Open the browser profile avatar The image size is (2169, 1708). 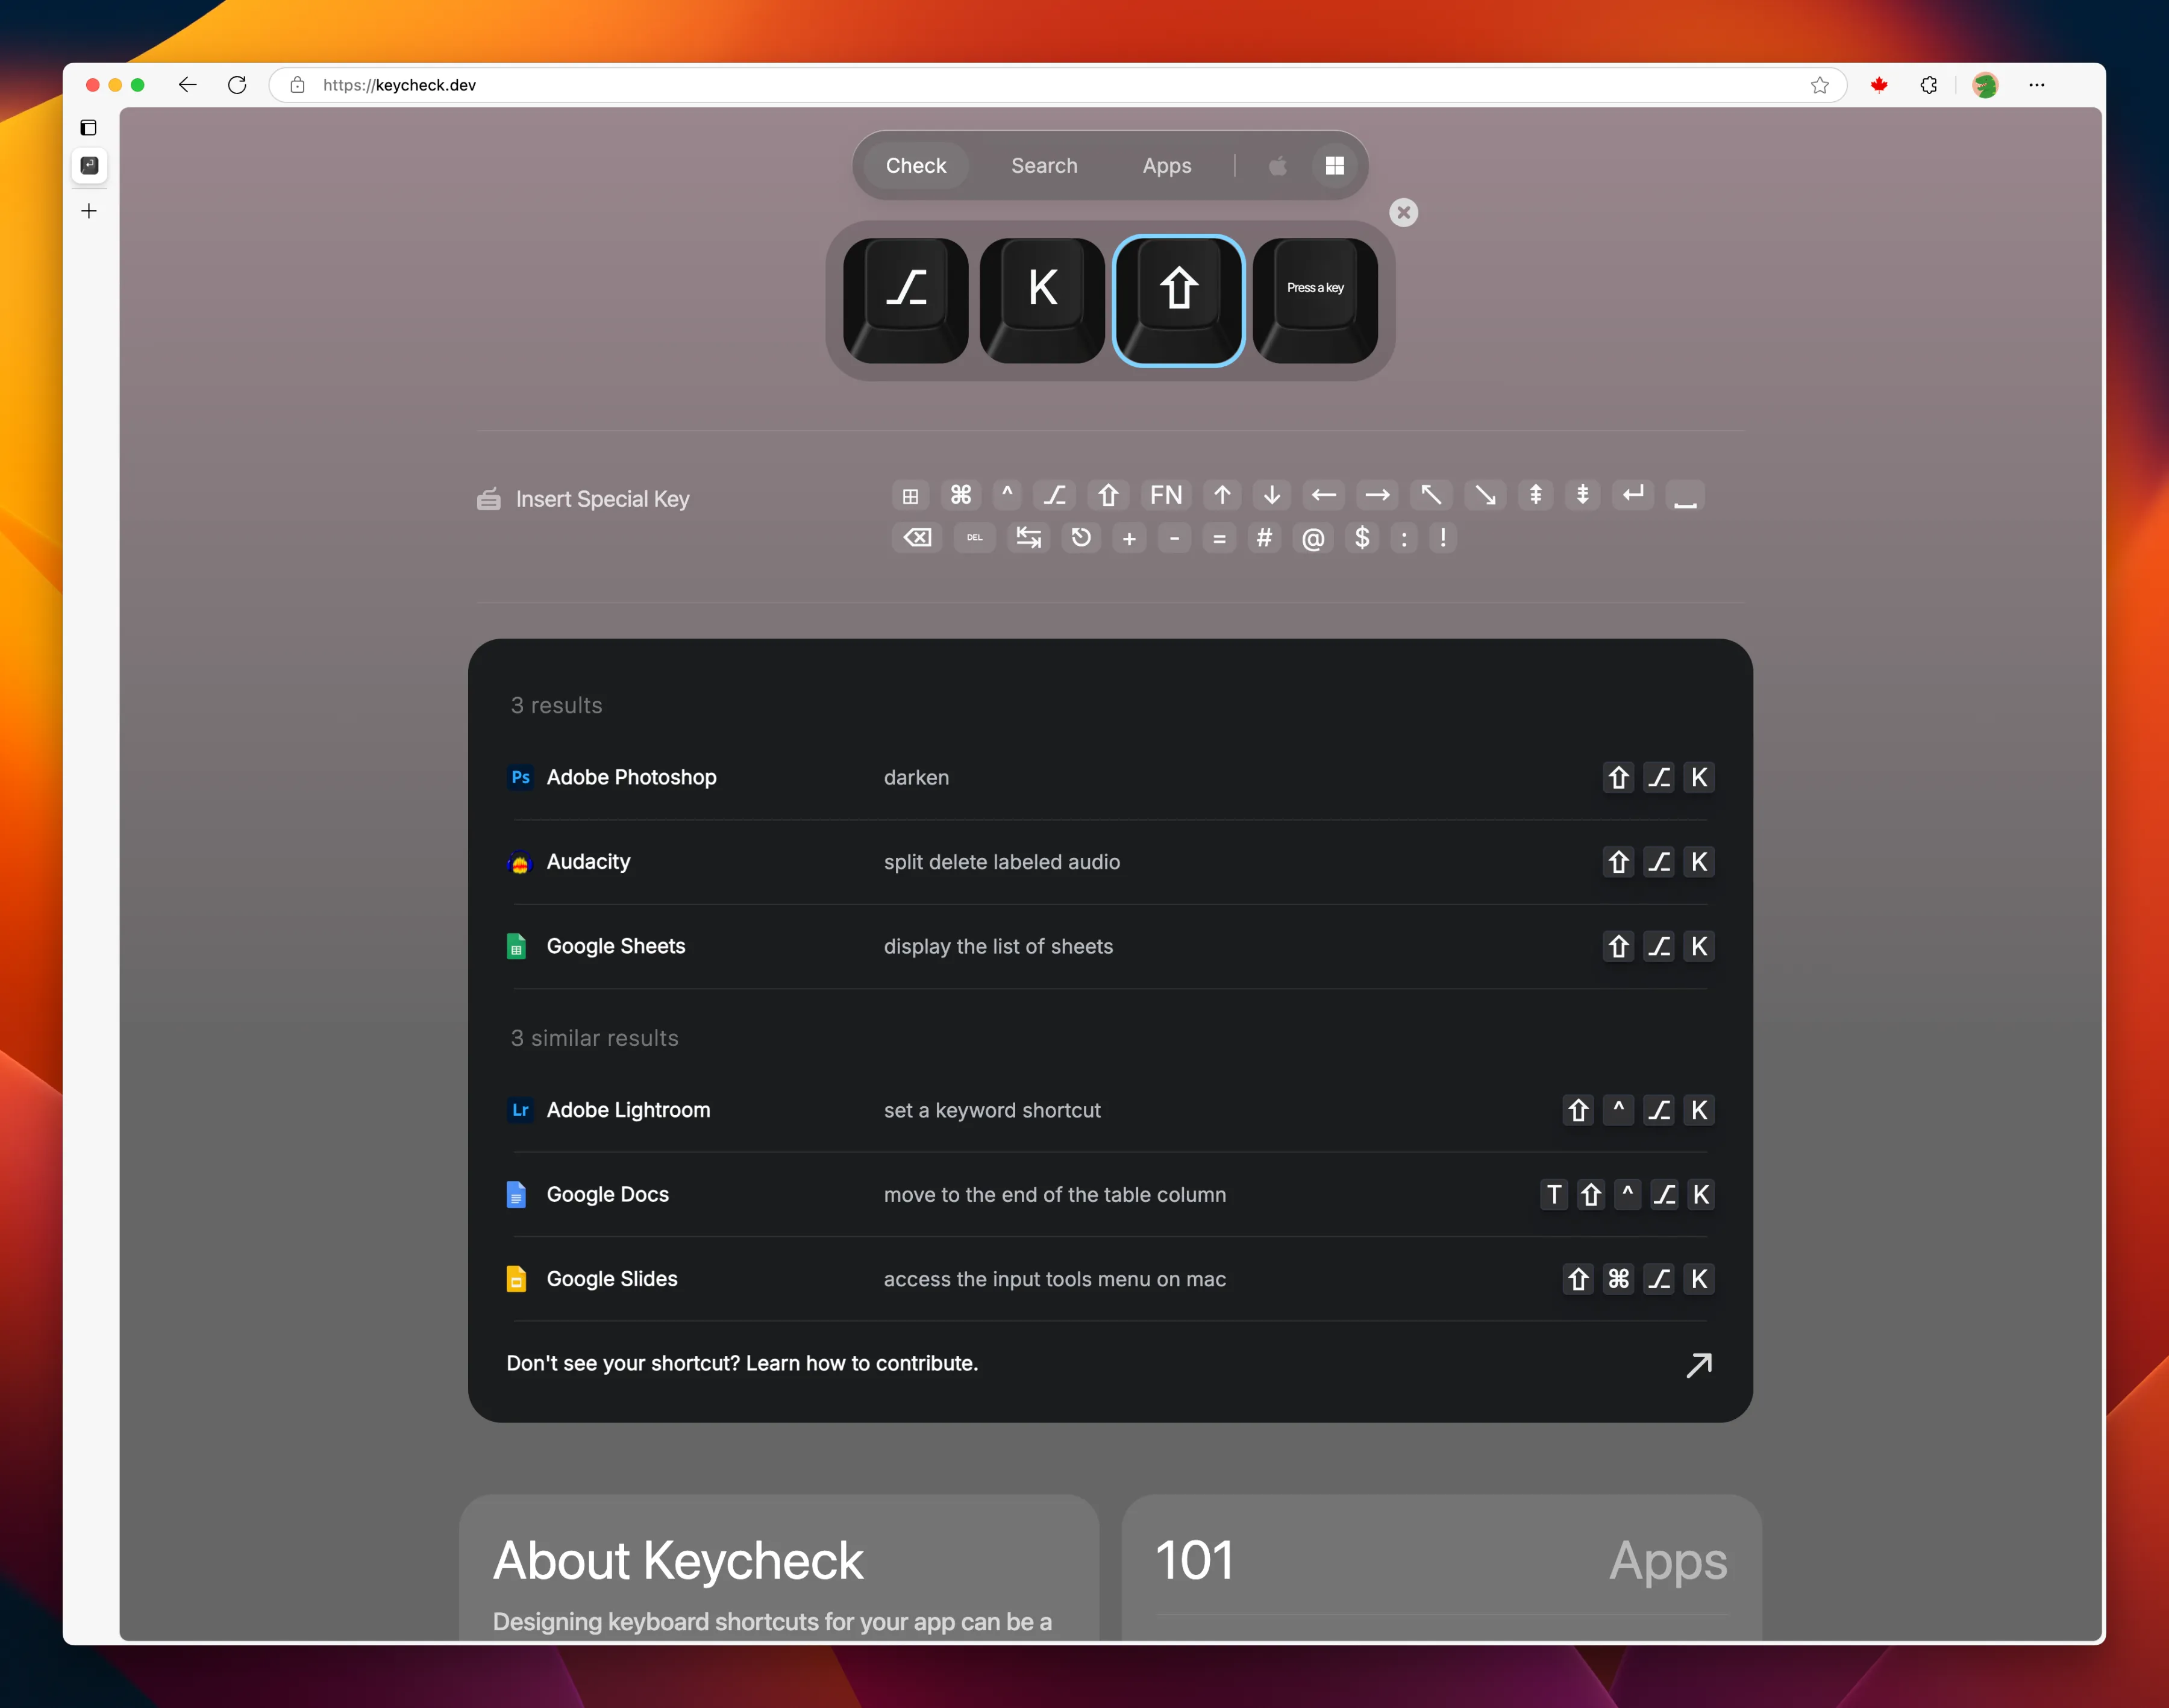[x=1985, y=85]
